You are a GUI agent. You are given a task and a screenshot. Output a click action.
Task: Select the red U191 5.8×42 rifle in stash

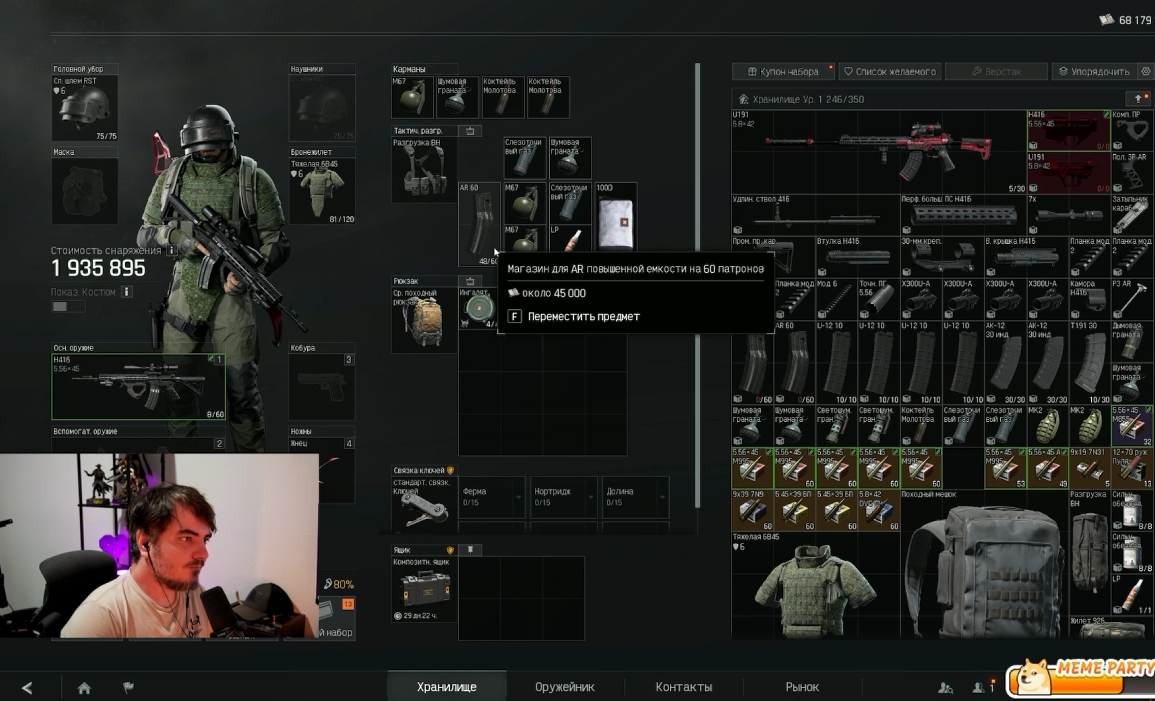[880, 152]
